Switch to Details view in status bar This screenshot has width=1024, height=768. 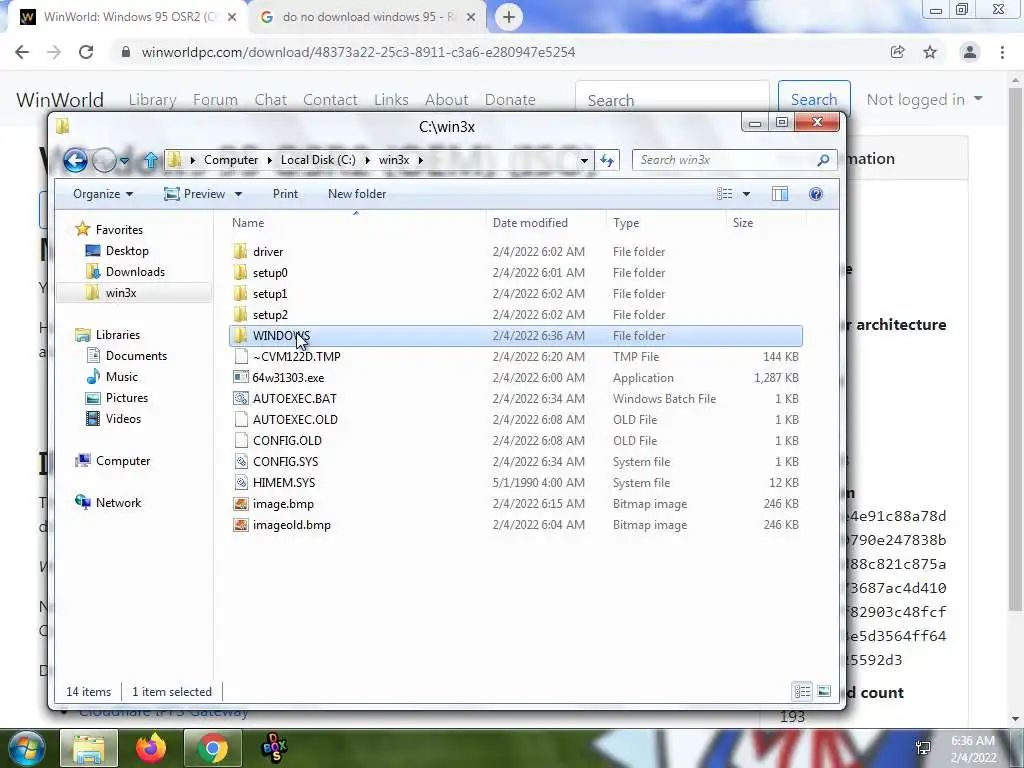coord(802,691)
